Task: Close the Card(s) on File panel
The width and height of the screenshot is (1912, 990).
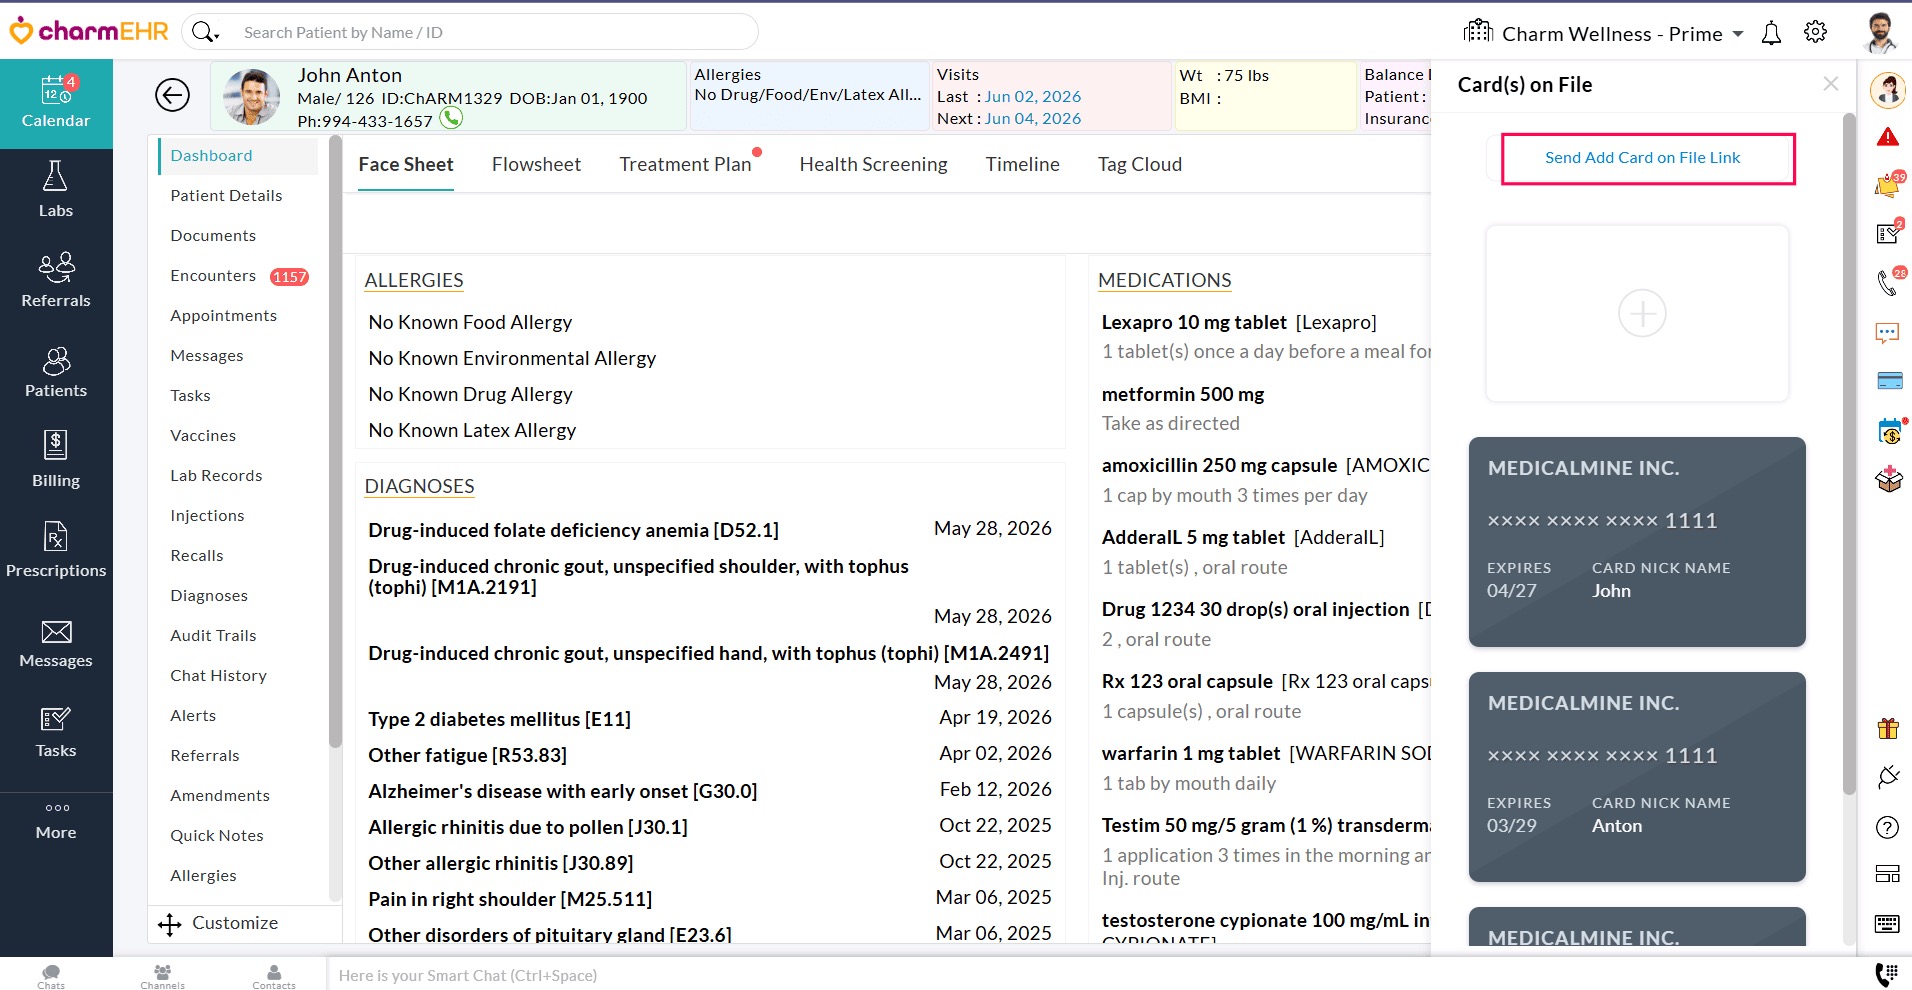Action: click(1830, 84)
